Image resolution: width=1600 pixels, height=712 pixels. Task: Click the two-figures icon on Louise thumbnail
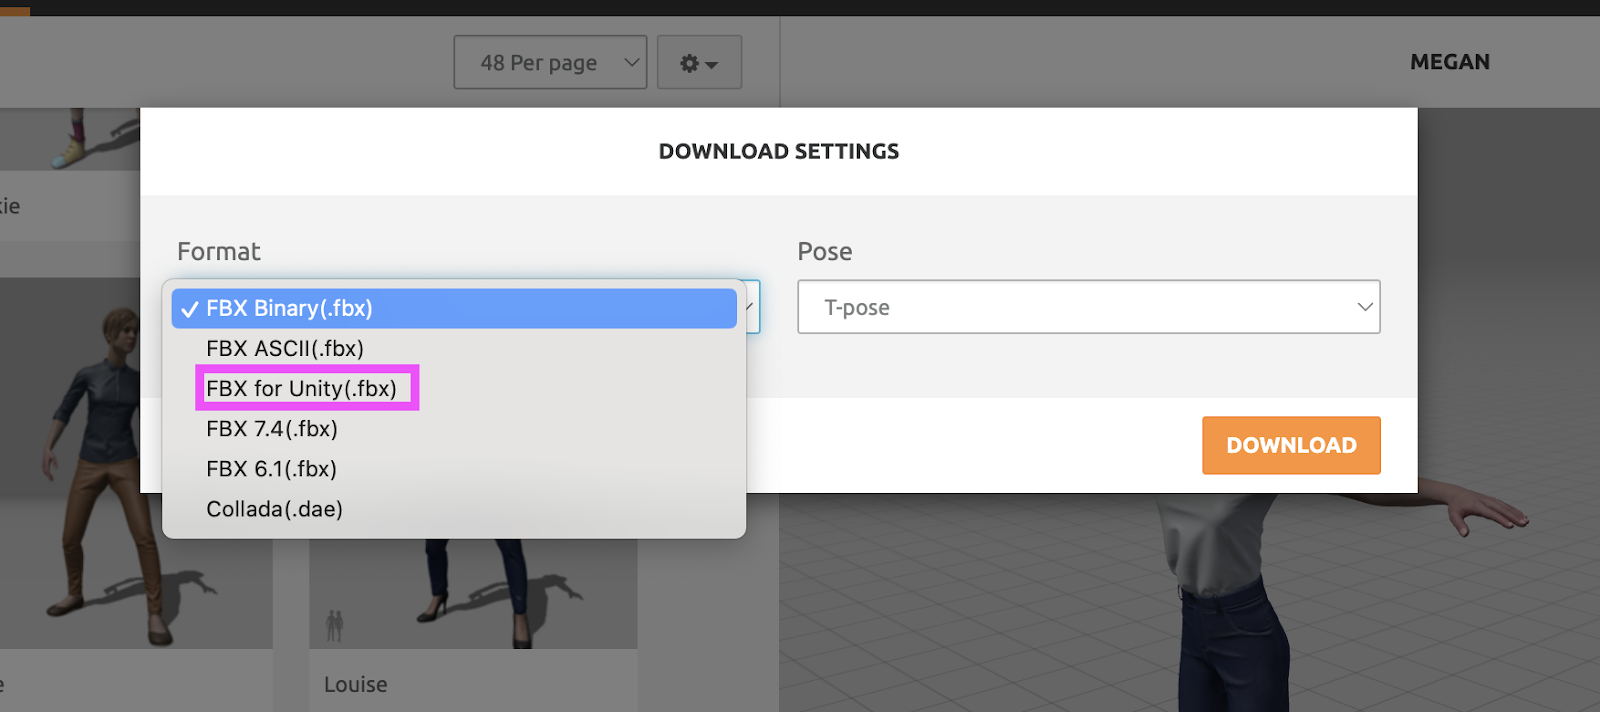[x=335, y=626]
